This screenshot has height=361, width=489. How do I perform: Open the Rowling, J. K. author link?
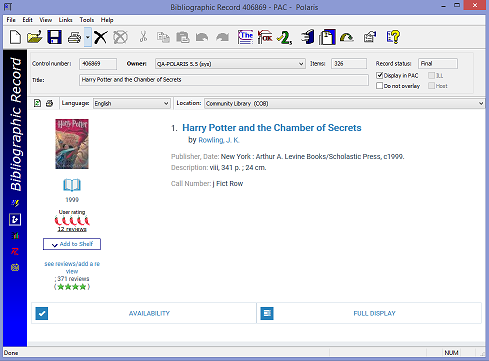(219, 140)
